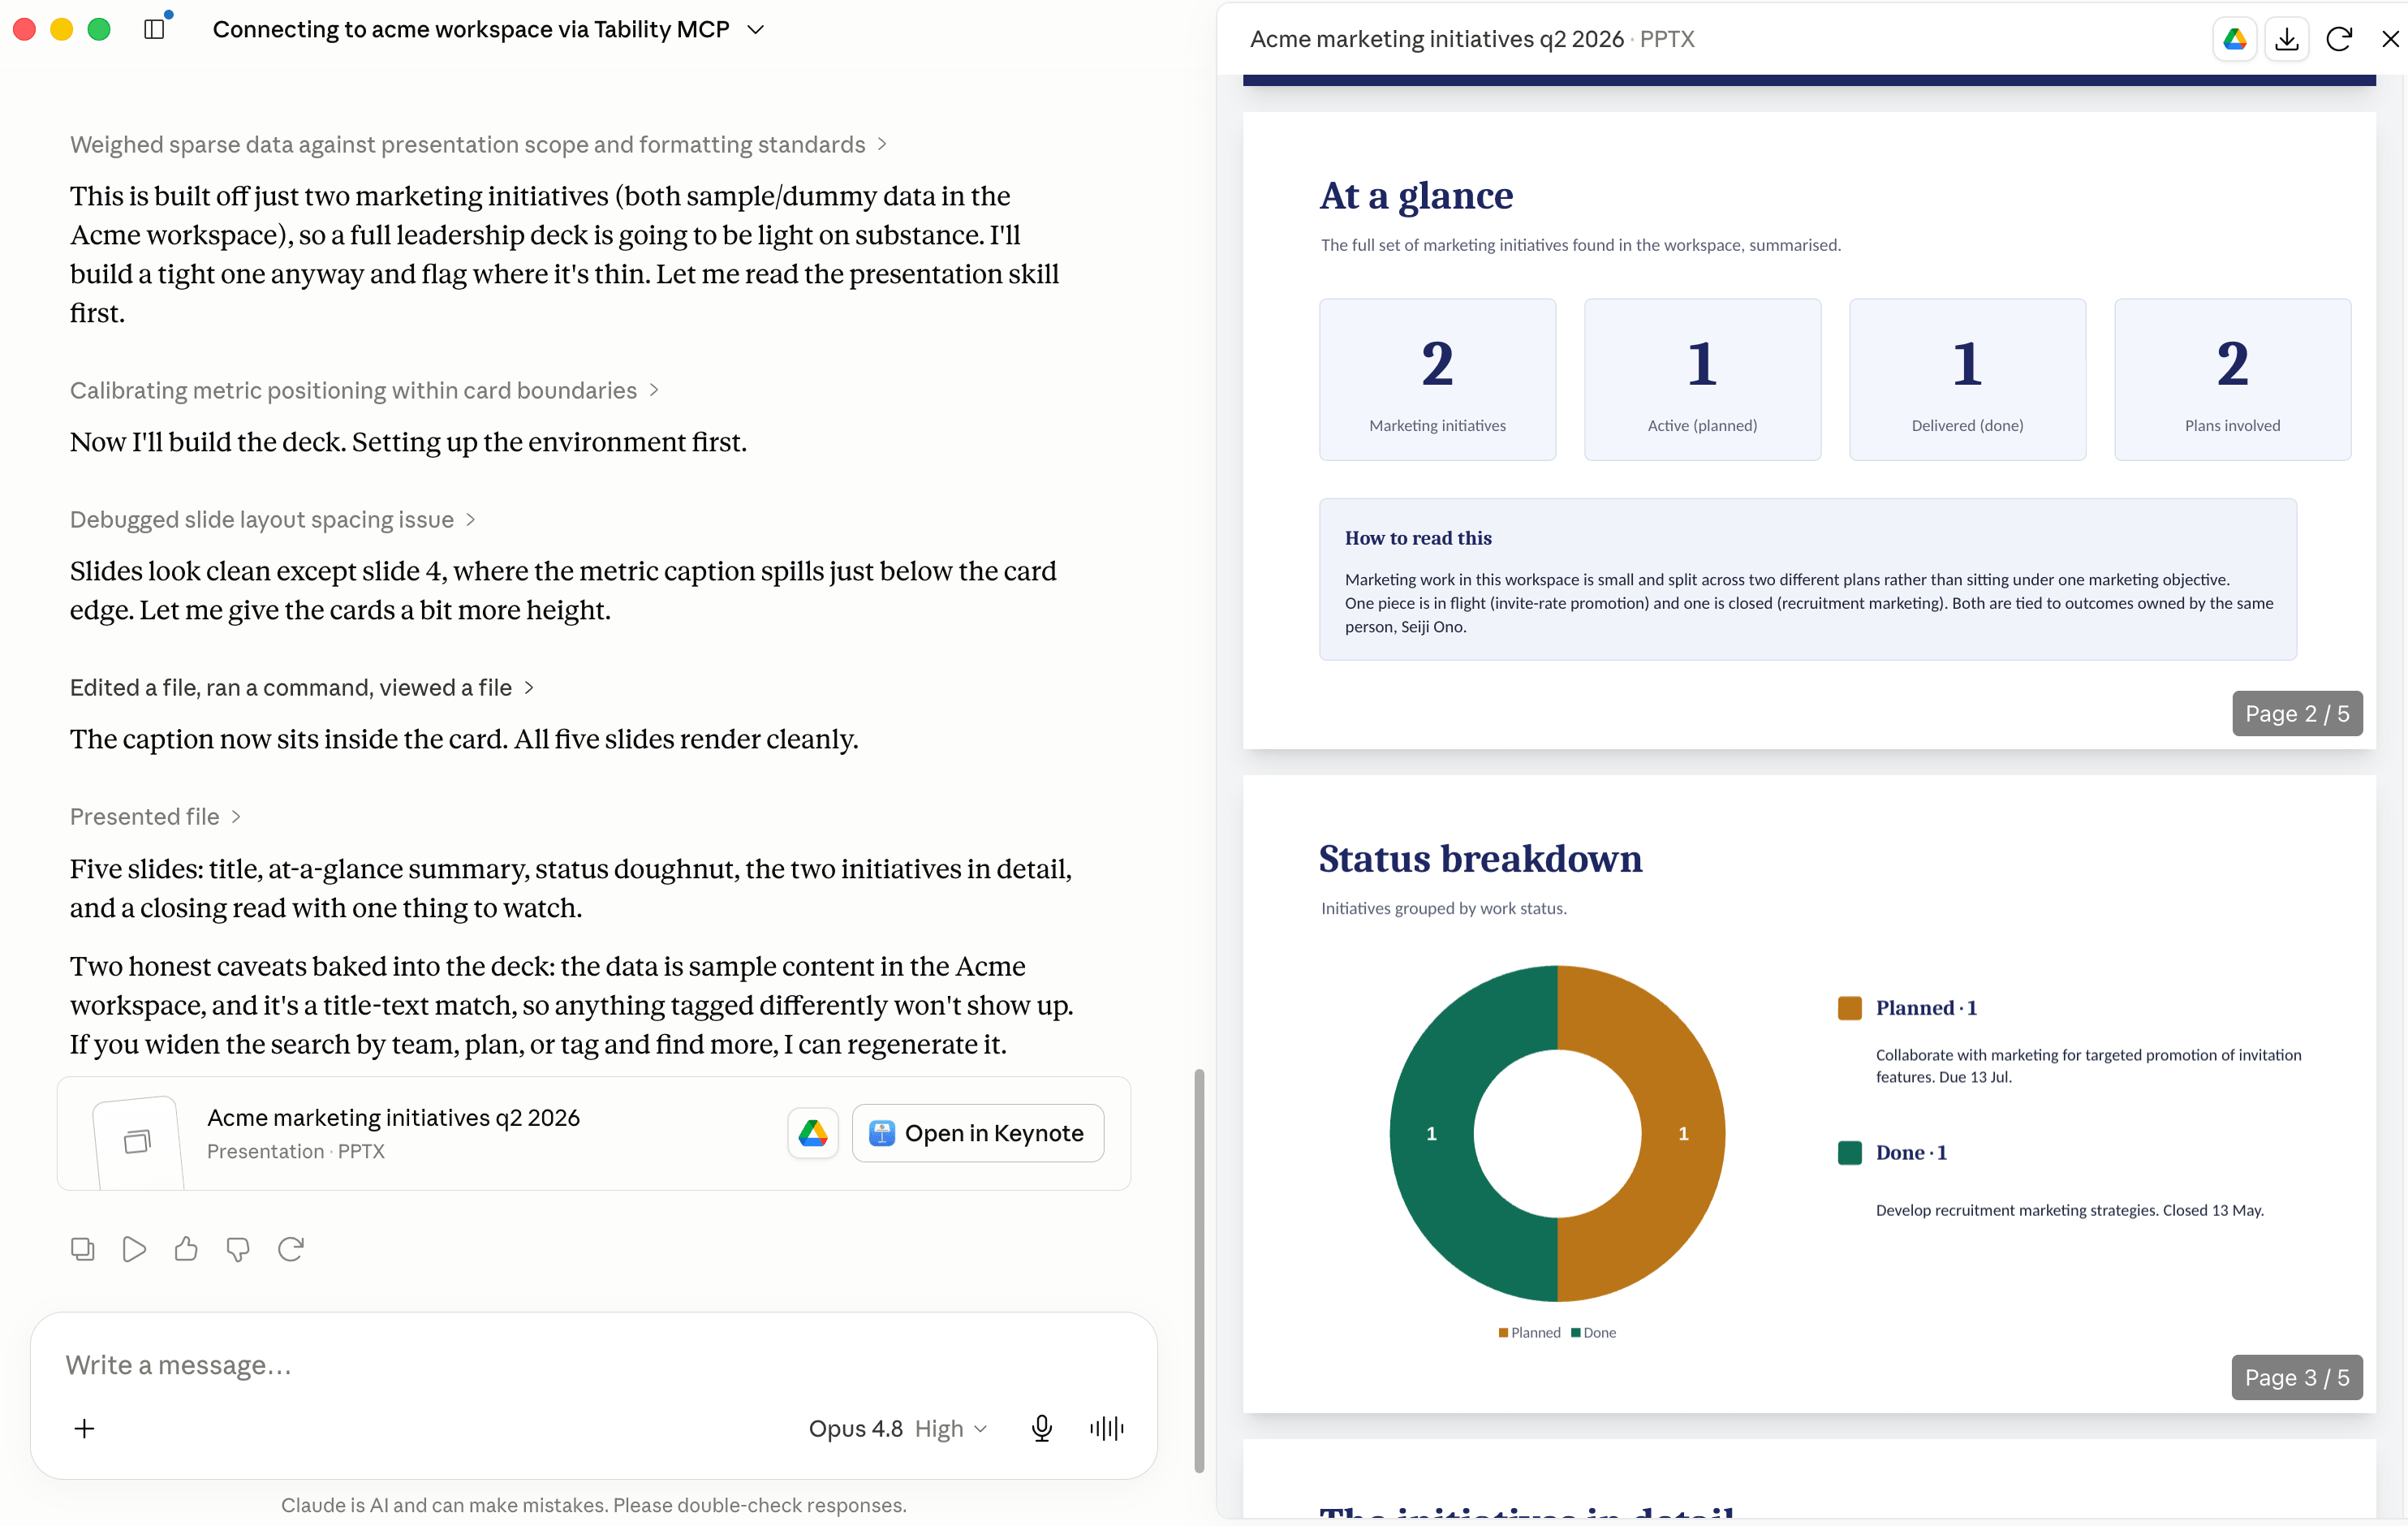Toggle the sidebar panel icon
The width and height of the screenshot is (2408, 1526).
154,29
